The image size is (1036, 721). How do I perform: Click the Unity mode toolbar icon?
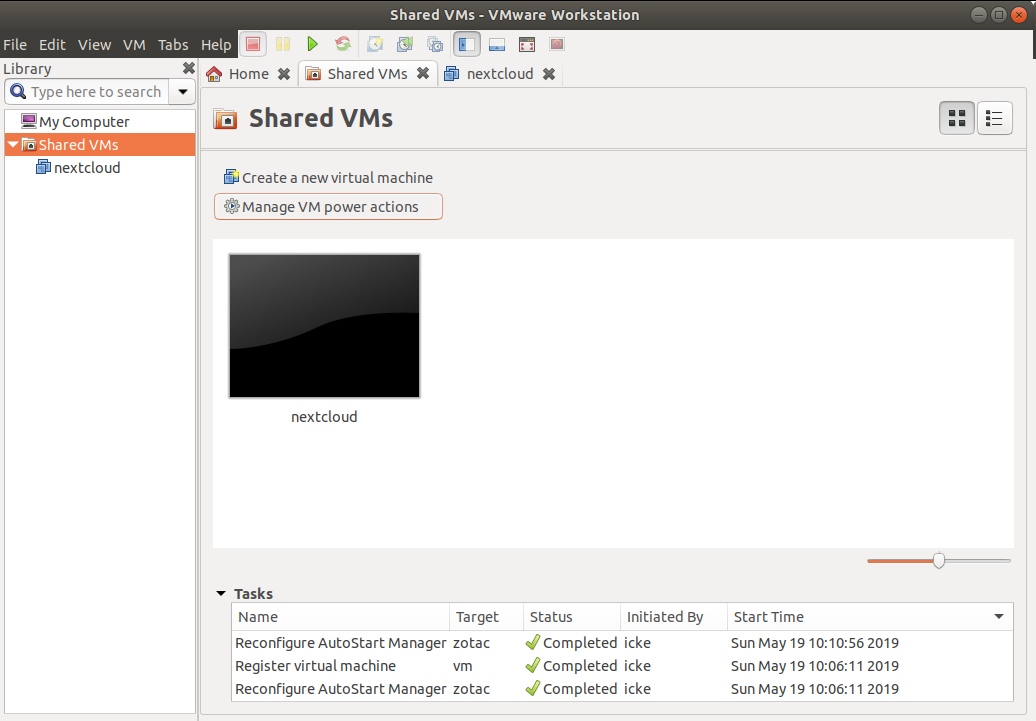(x=557, y=44)
